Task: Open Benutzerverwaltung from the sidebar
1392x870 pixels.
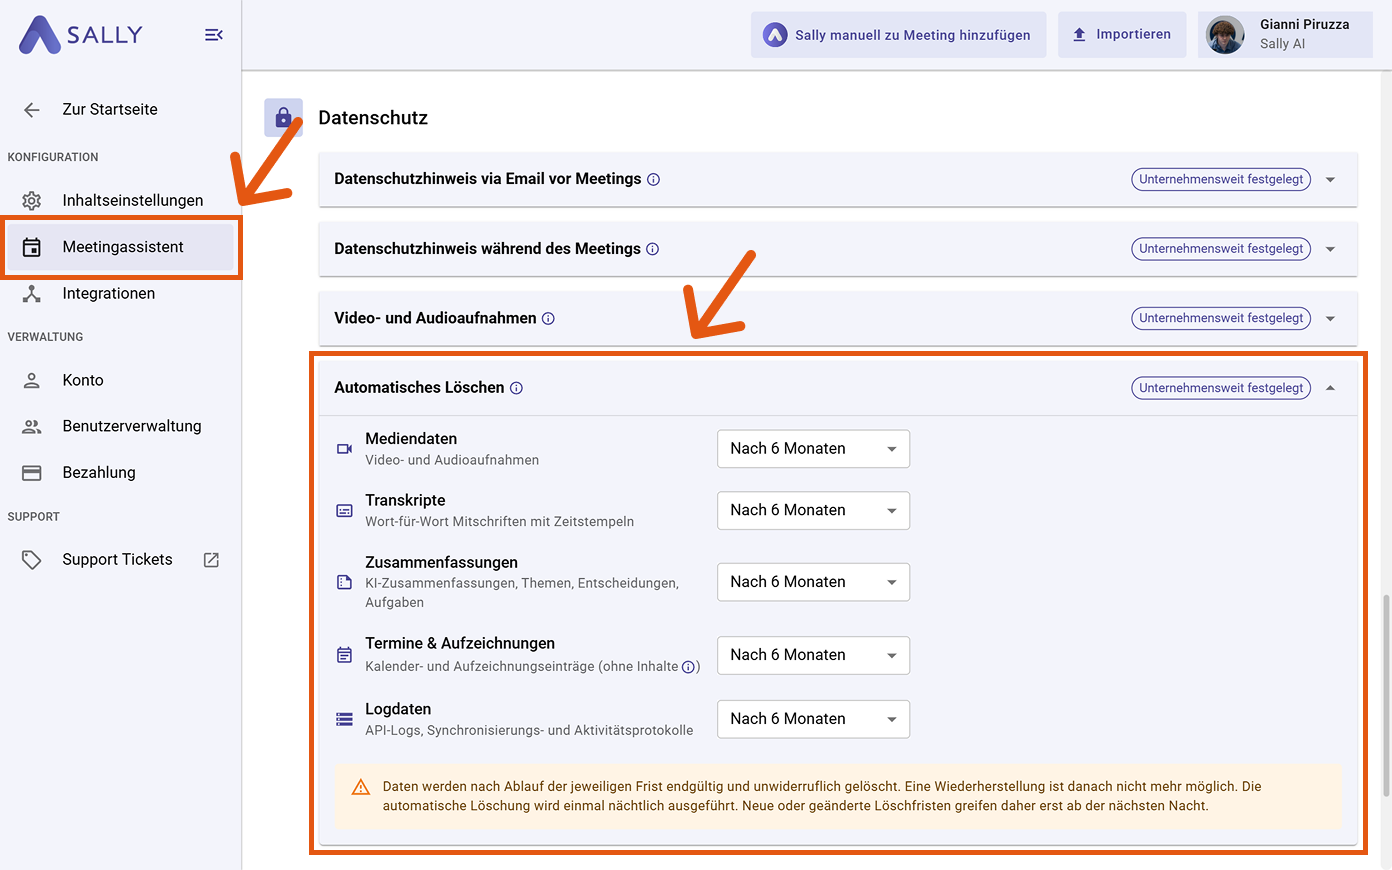Action: coord(131,426)
